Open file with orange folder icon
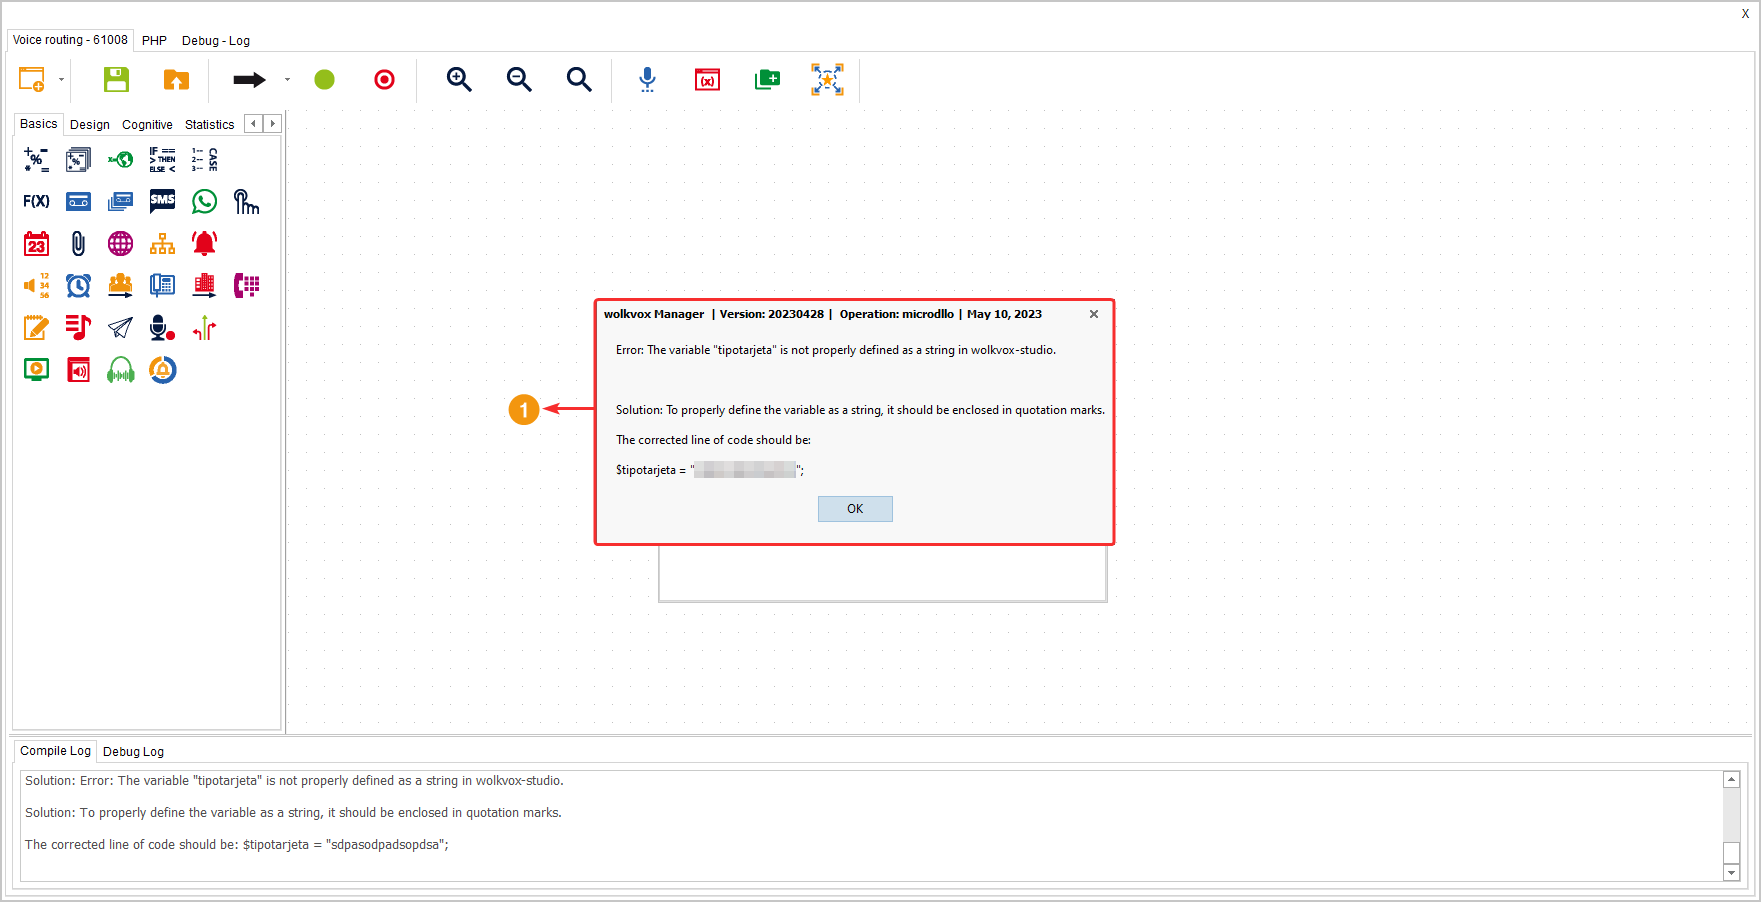 point(176,79)
